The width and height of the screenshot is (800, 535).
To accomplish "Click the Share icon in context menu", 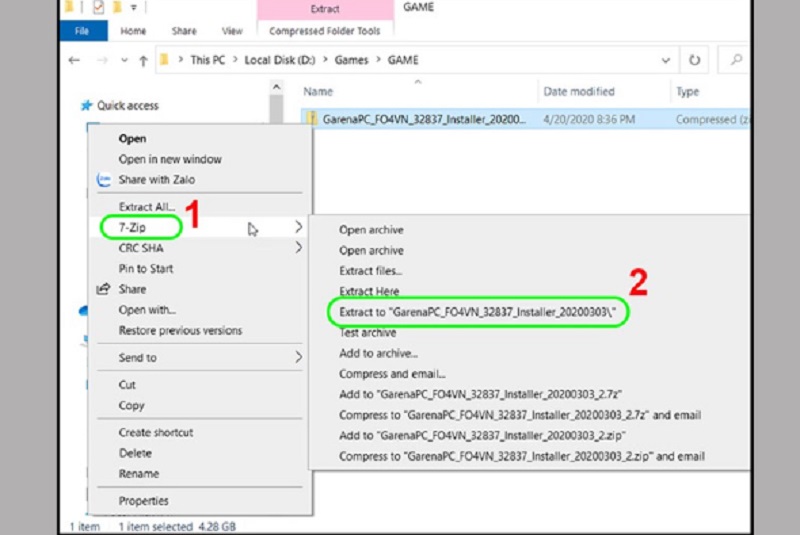I will click(x=104, y=289).
